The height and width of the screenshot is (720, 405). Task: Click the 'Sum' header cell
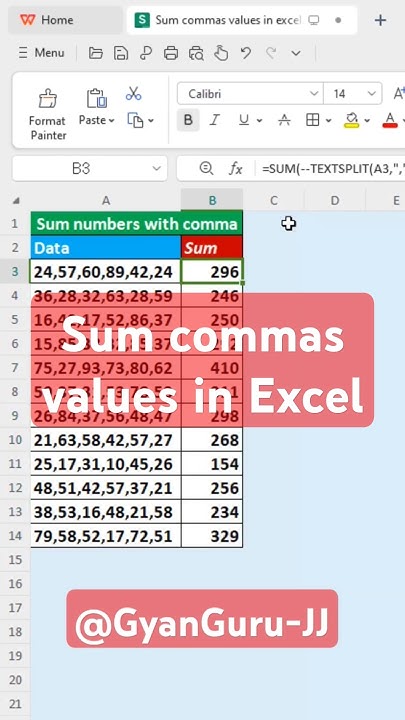click(212, 248)
